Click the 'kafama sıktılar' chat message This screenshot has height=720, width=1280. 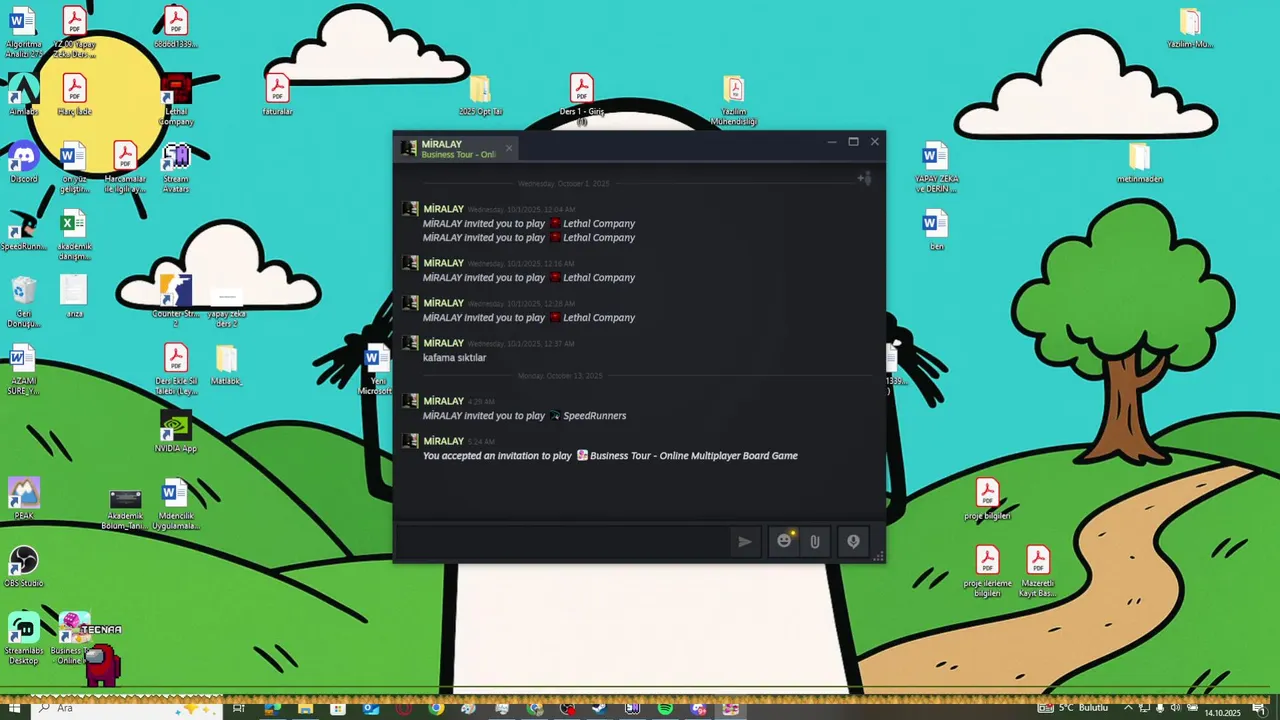click(x=454, y=358)
